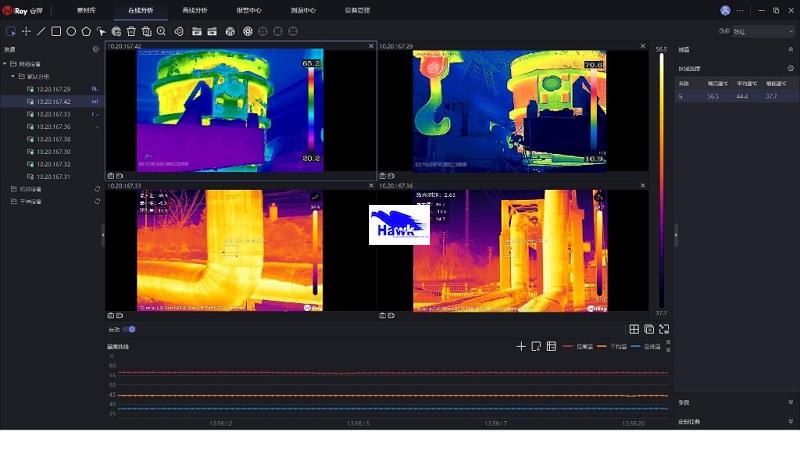The width and height of the screenshot is (800, 450).
Task: Click the trash delete icon in toolbar
Action: point(131,31)
